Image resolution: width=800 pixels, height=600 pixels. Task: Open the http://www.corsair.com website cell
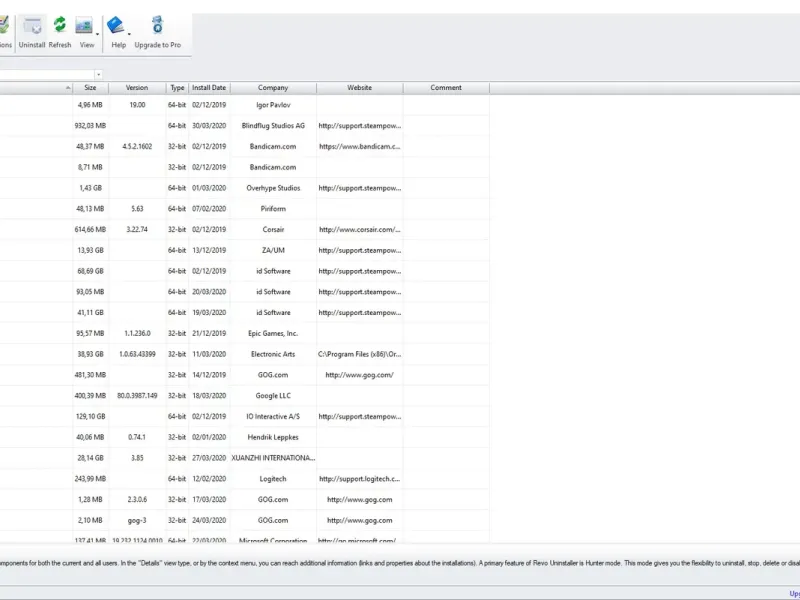click(x=360, y=230)
